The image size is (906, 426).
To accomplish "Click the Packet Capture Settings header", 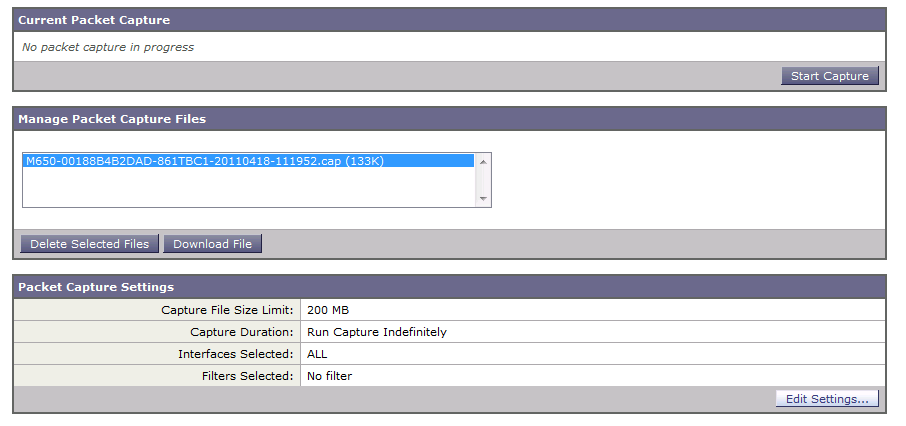I will click(96, 287).
